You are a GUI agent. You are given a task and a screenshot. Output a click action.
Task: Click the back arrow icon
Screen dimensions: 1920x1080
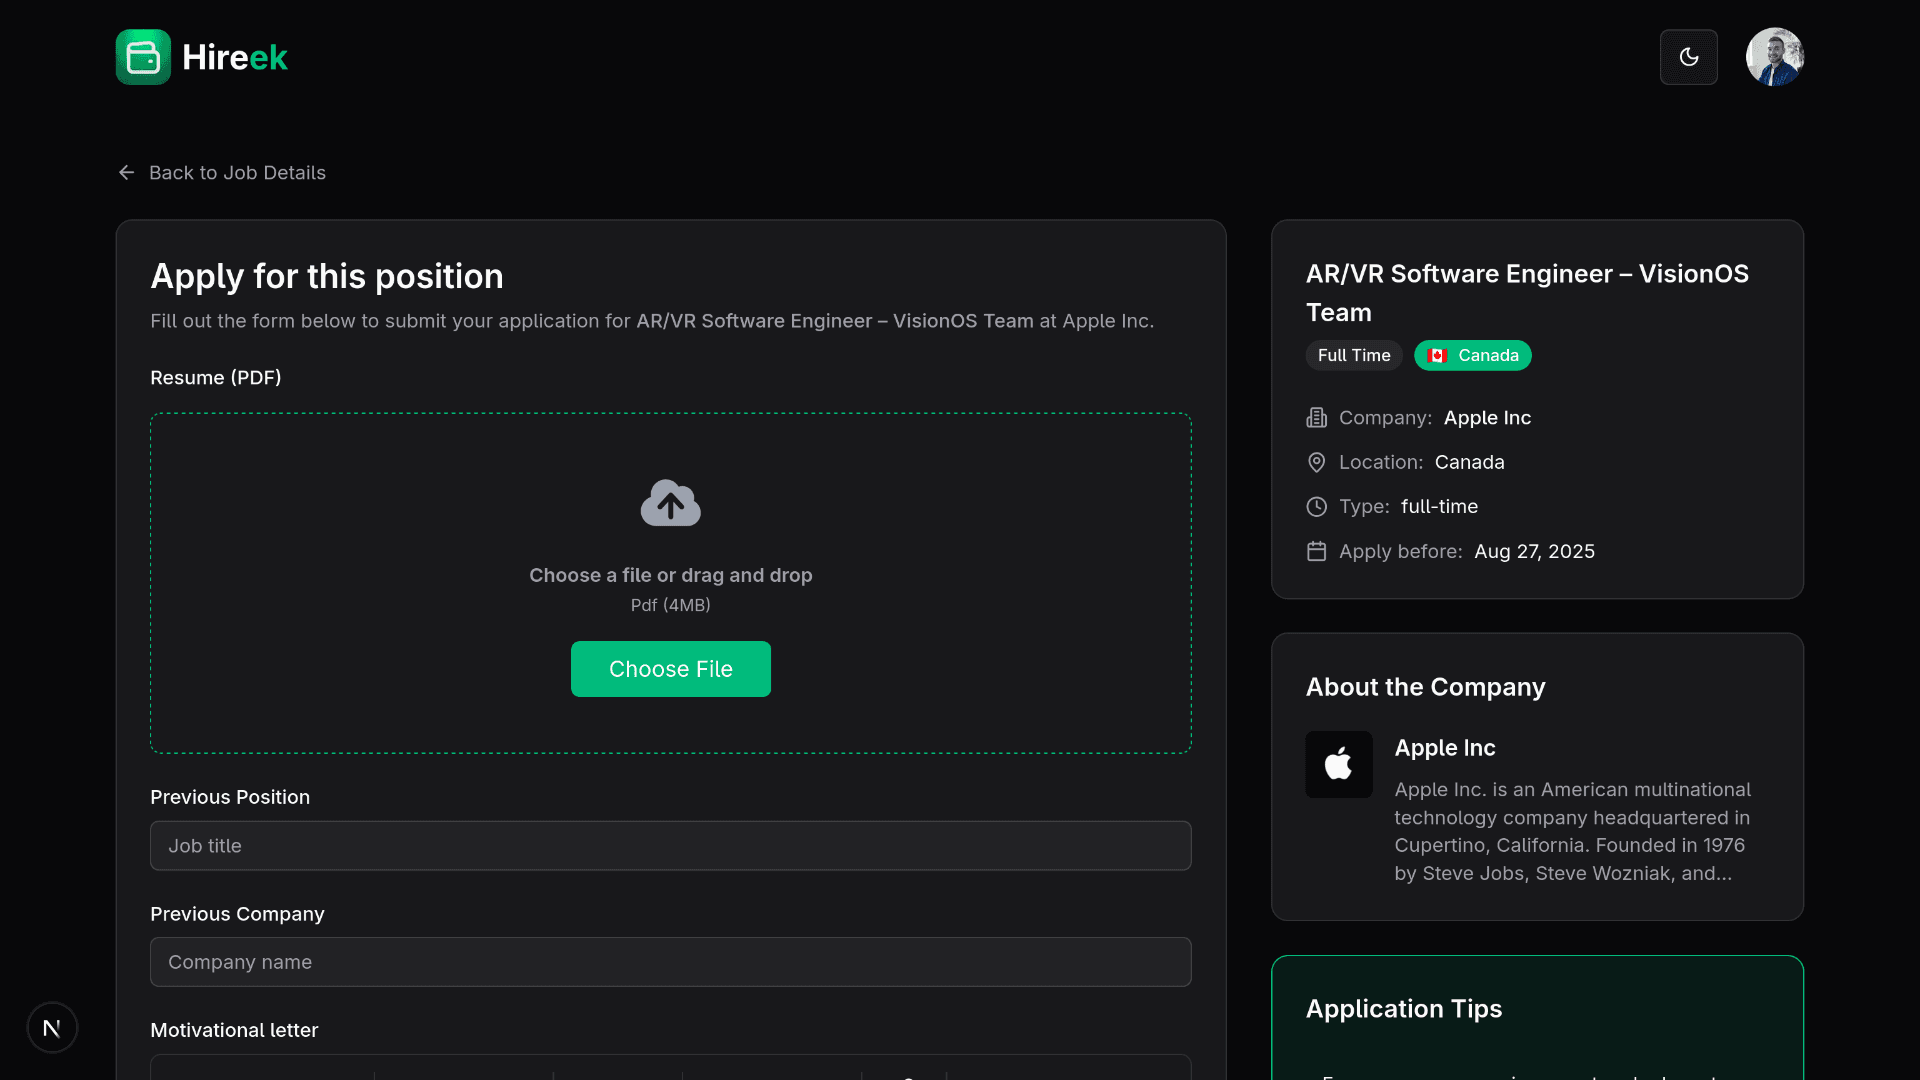[x=126, y=173]
